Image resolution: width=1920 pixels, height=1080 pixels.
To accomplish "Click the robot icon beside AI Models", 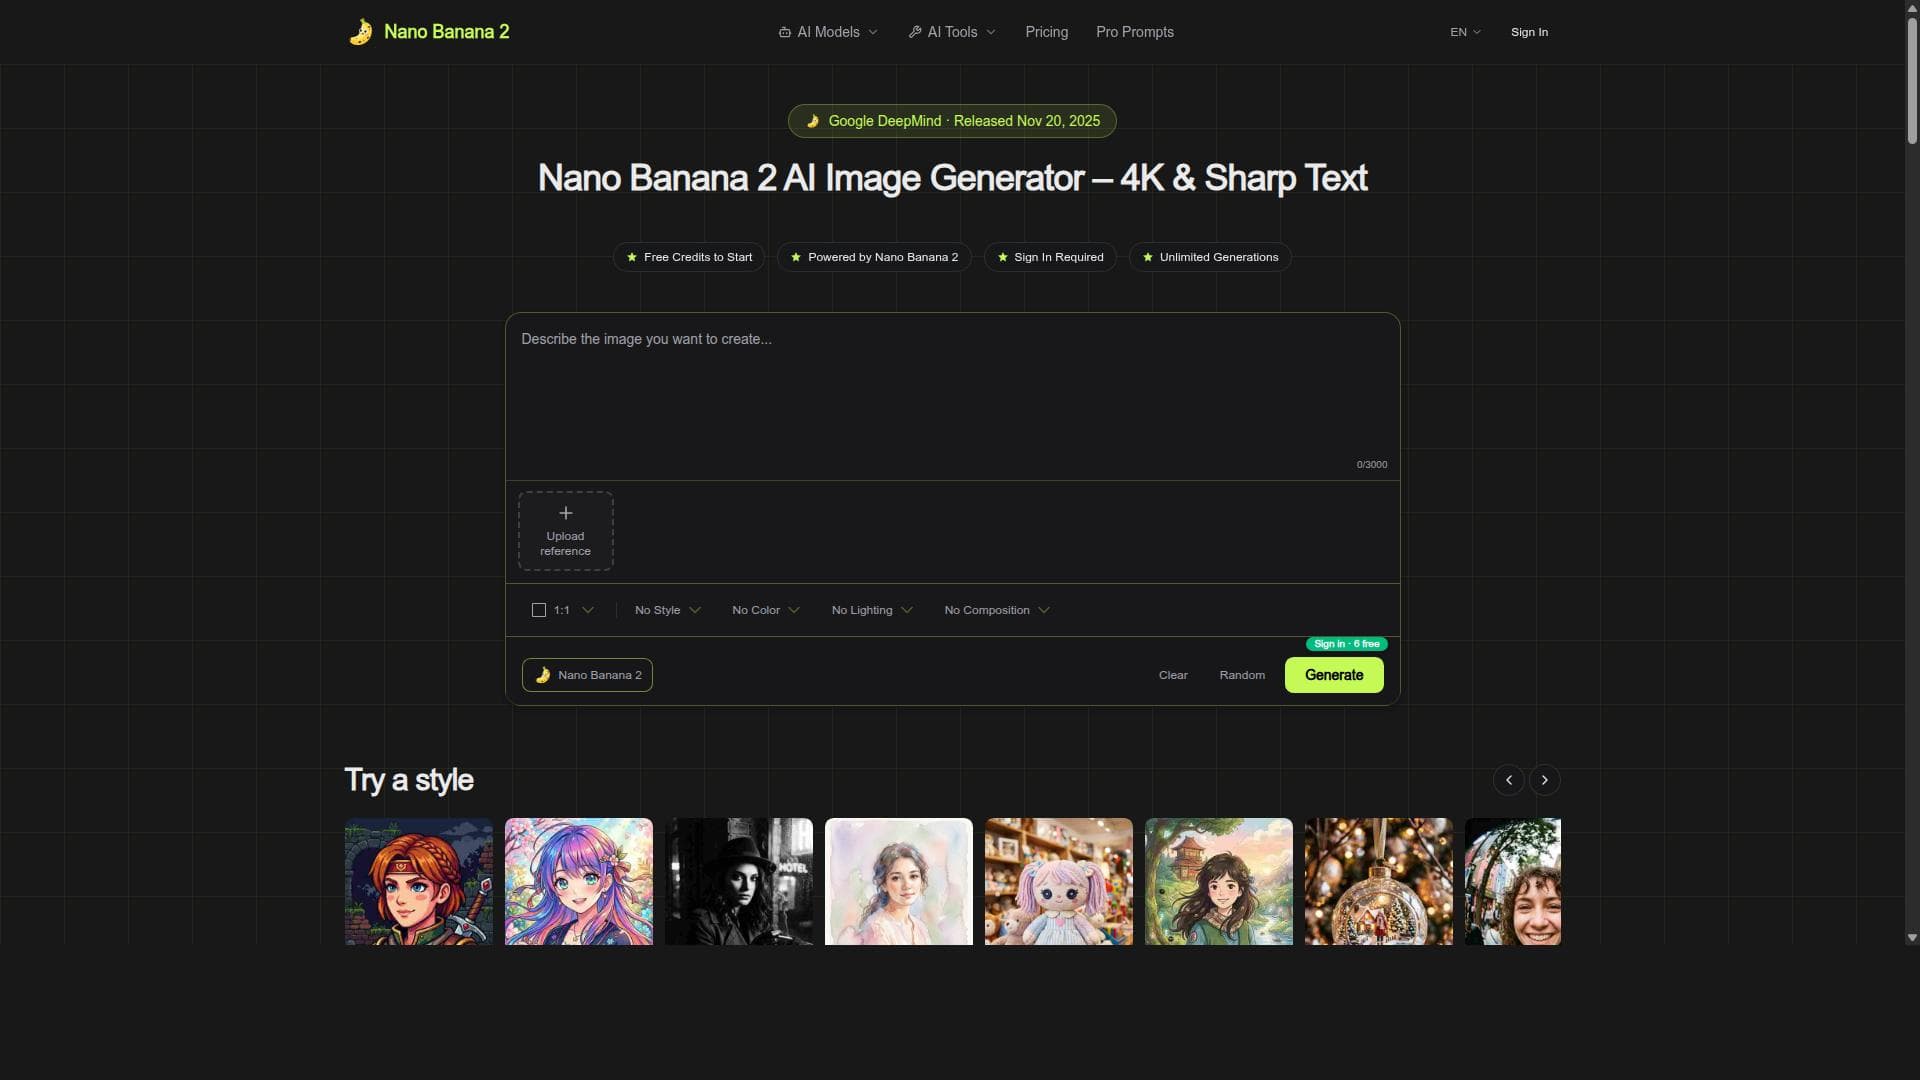I will pos(785,32).
